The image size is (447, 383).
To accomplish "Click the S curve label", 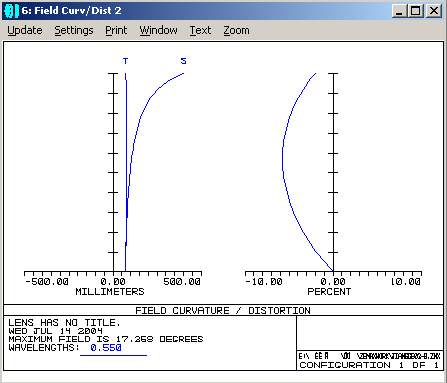I will click(x=183, y=61).
